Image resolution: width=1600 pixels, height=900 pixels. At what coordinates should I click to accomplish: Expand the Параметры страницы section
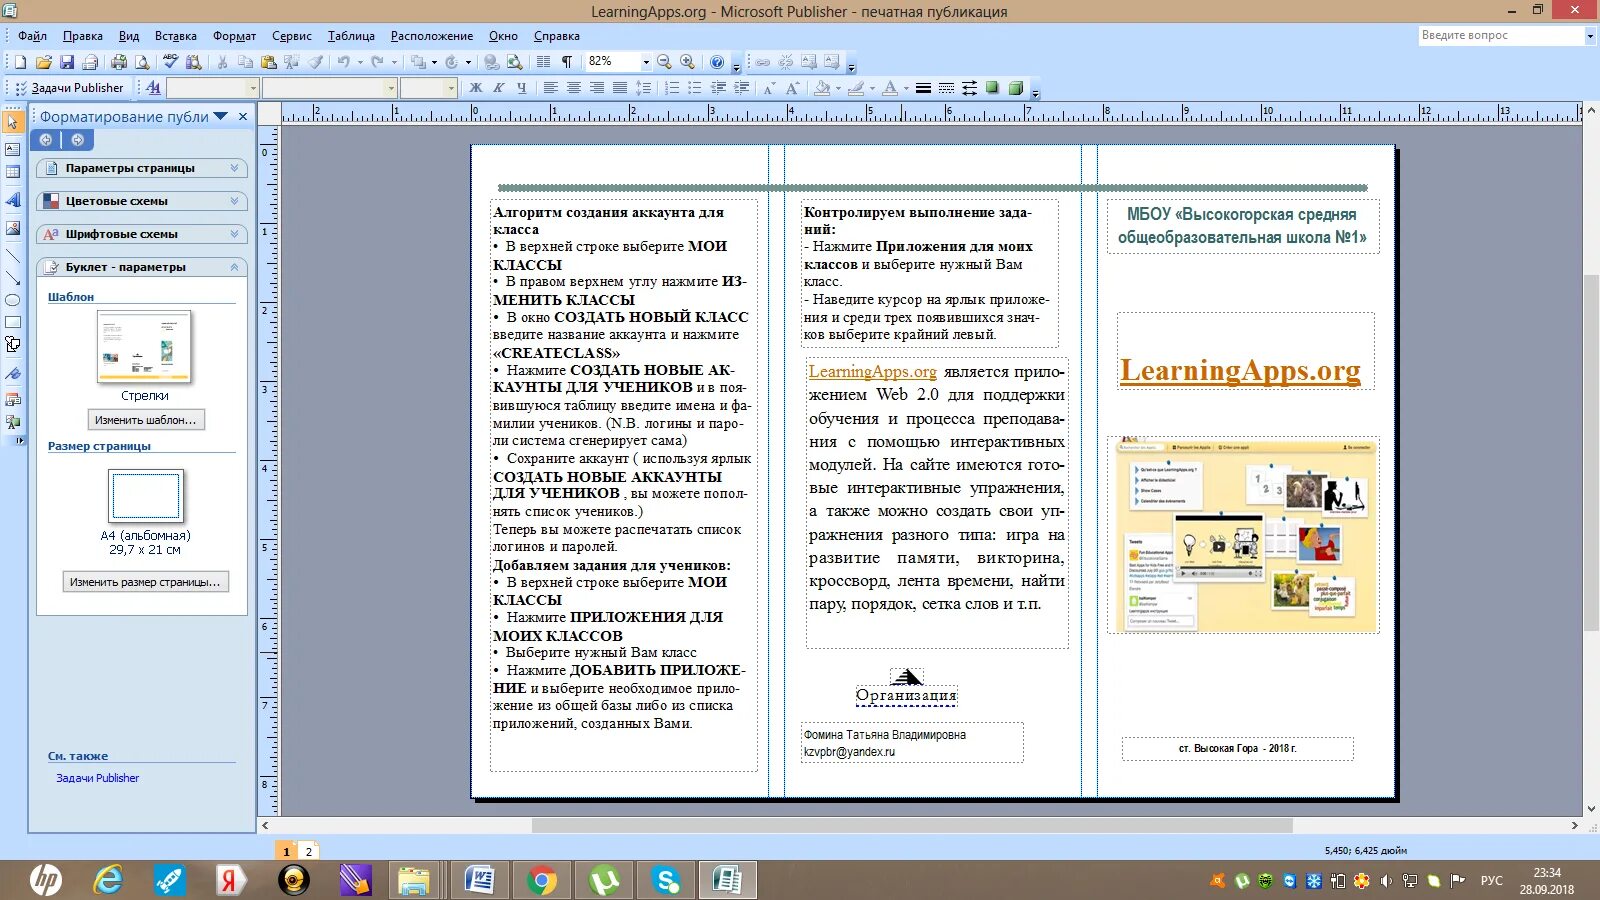(142, 168)
